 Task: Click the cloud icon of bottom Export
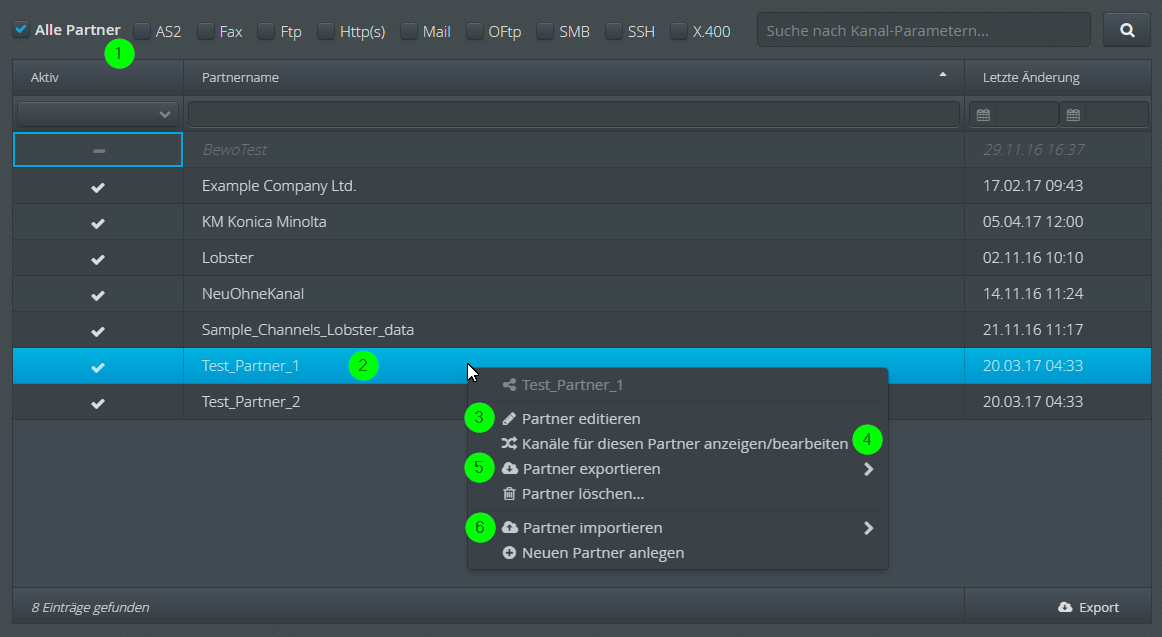coord(1065,607)
